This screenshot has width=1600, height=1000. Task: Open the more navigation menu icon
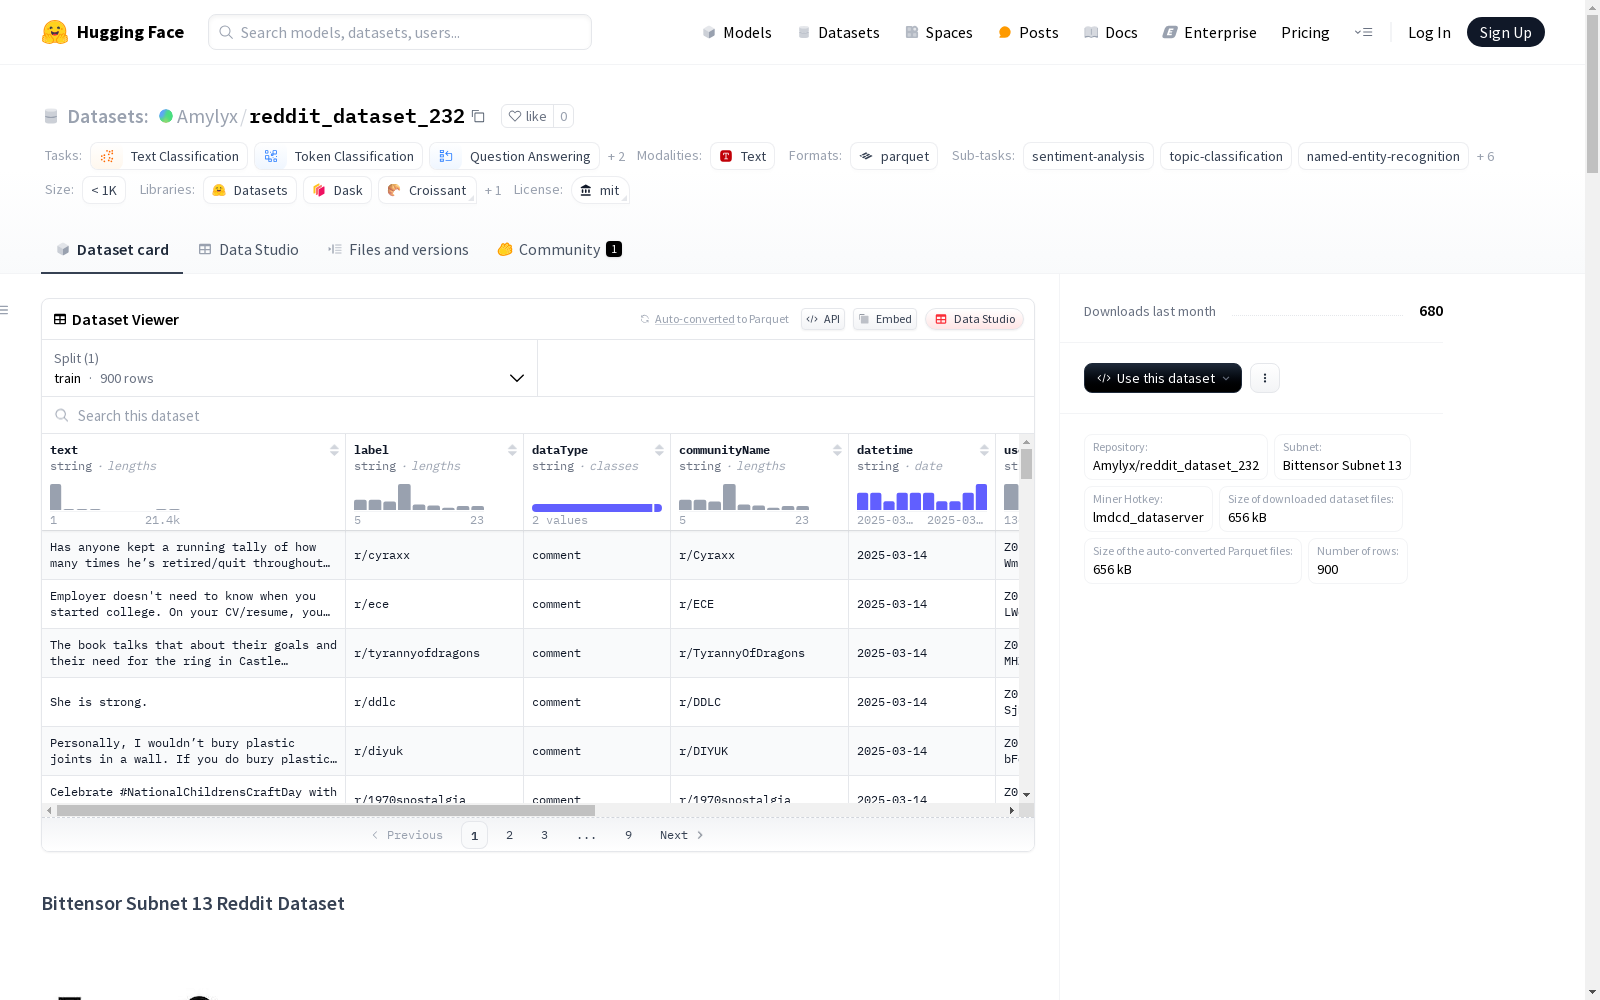1363,32
